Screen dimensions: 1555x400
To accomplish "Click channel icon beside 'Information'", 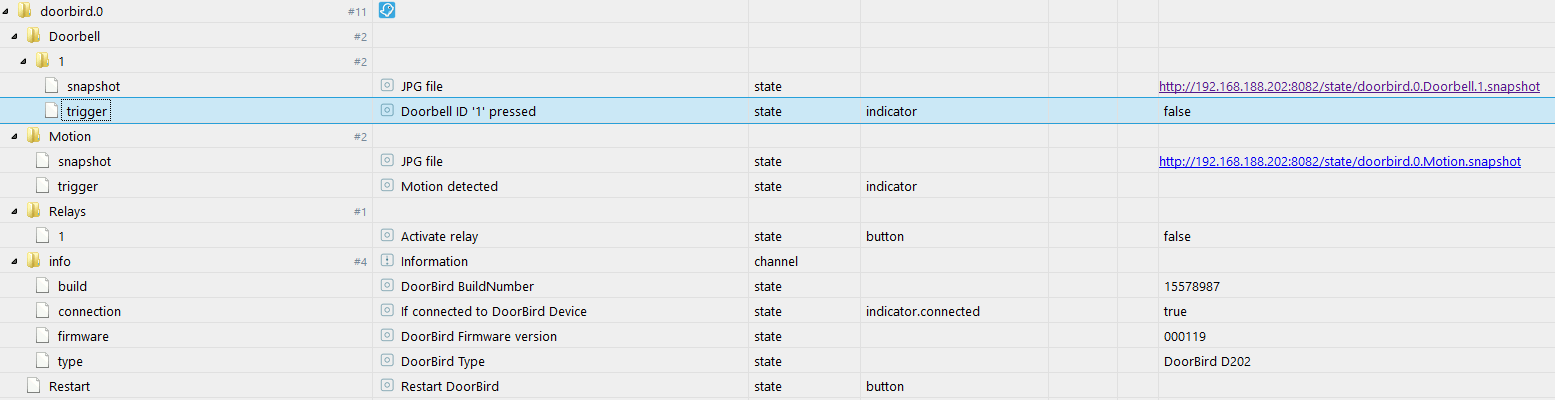I will coord(387,261).
